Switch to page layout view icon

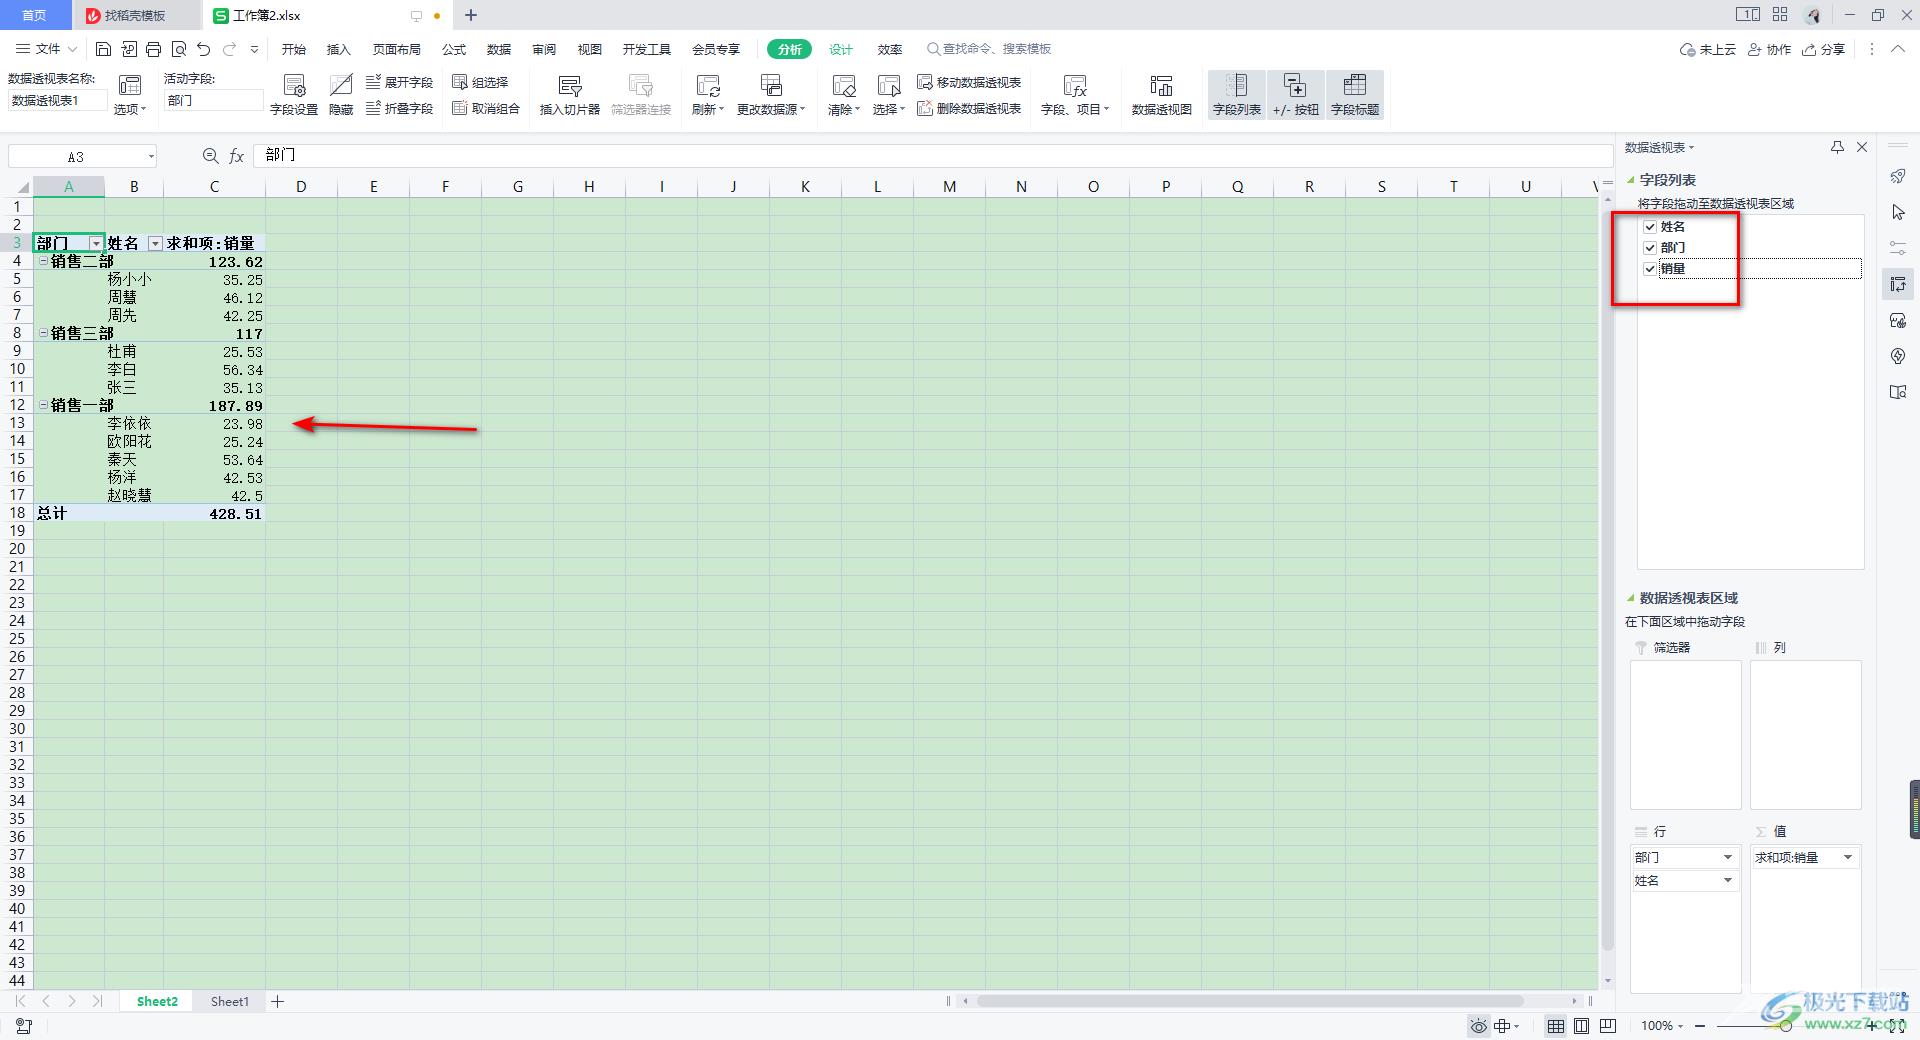tap(1581, 1026)
